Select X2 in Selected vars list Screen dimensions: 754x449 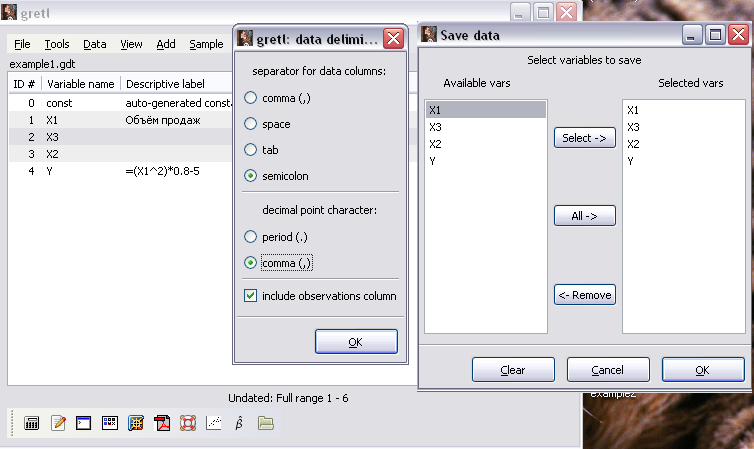pyautogui.click(x=683, y=144)
